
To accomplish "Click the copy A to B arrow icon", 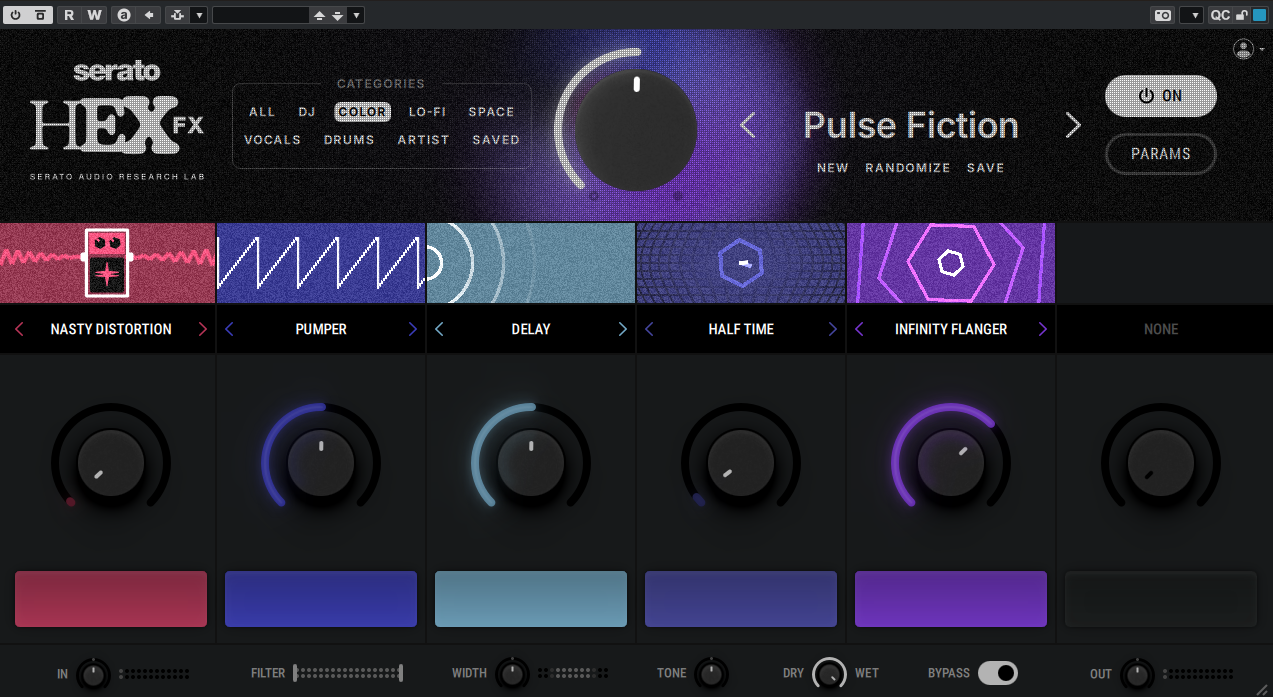I will pos(149,15).
